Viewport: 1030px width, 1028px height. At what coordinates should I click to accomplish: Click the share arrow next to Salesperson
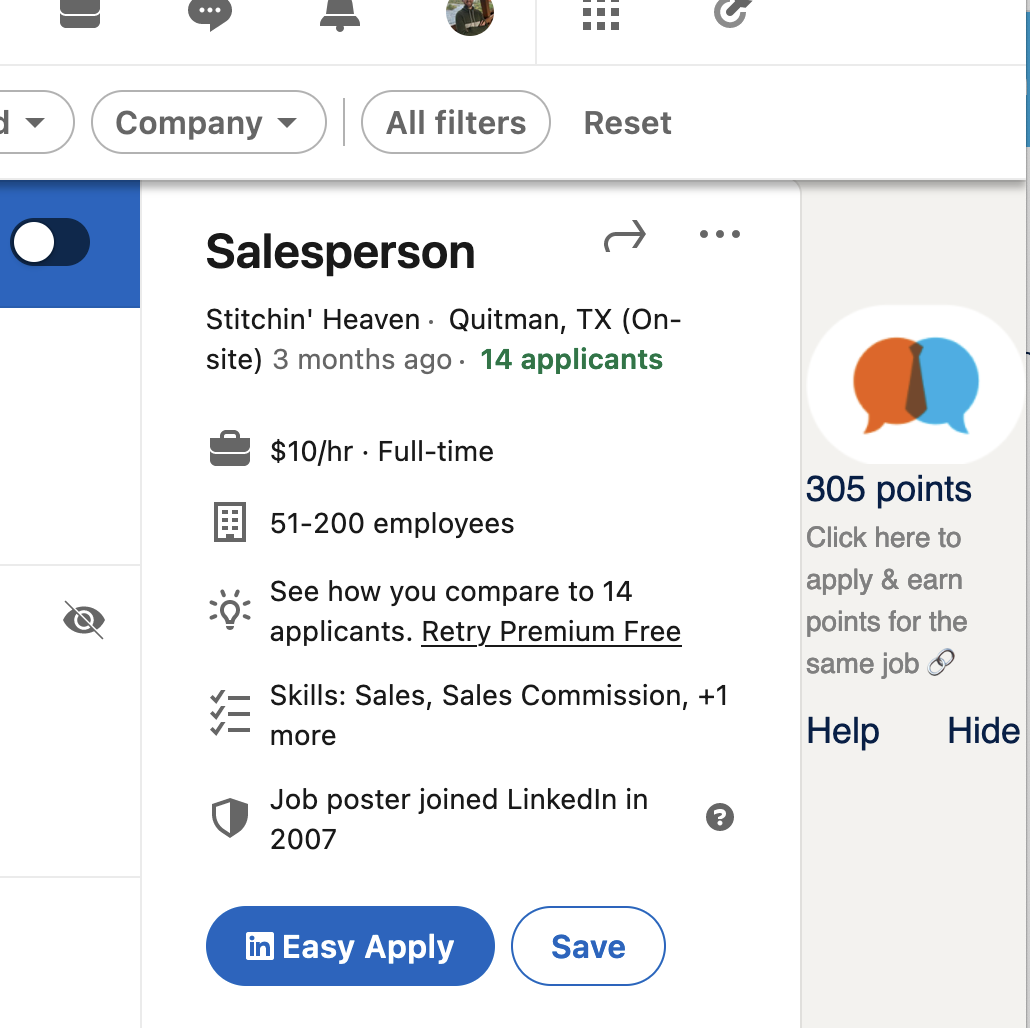point(625,236)
